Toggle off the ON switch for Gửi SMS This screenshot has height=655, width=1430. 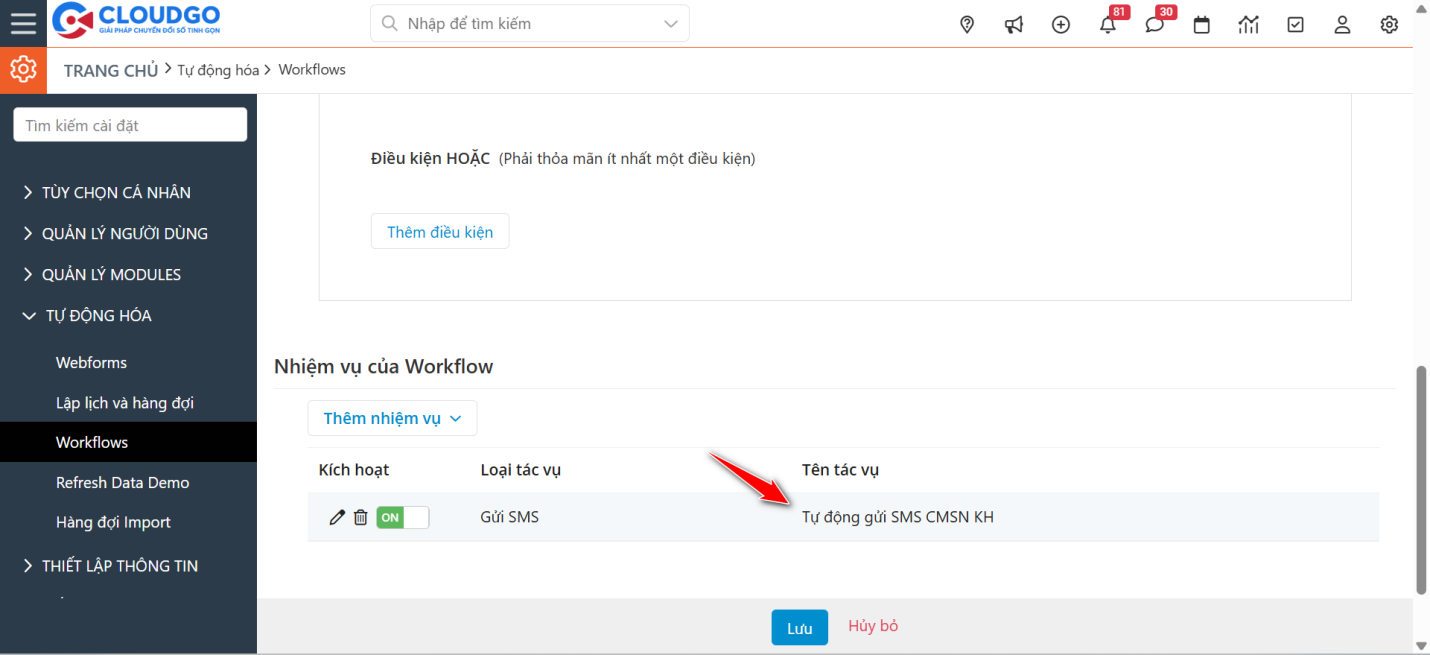pyautogui.click(x=403, y=517)
